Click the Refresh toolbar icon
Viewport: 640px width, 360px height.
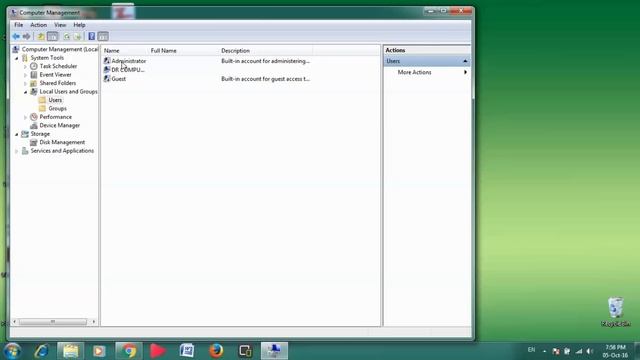(x=67, y=36)
